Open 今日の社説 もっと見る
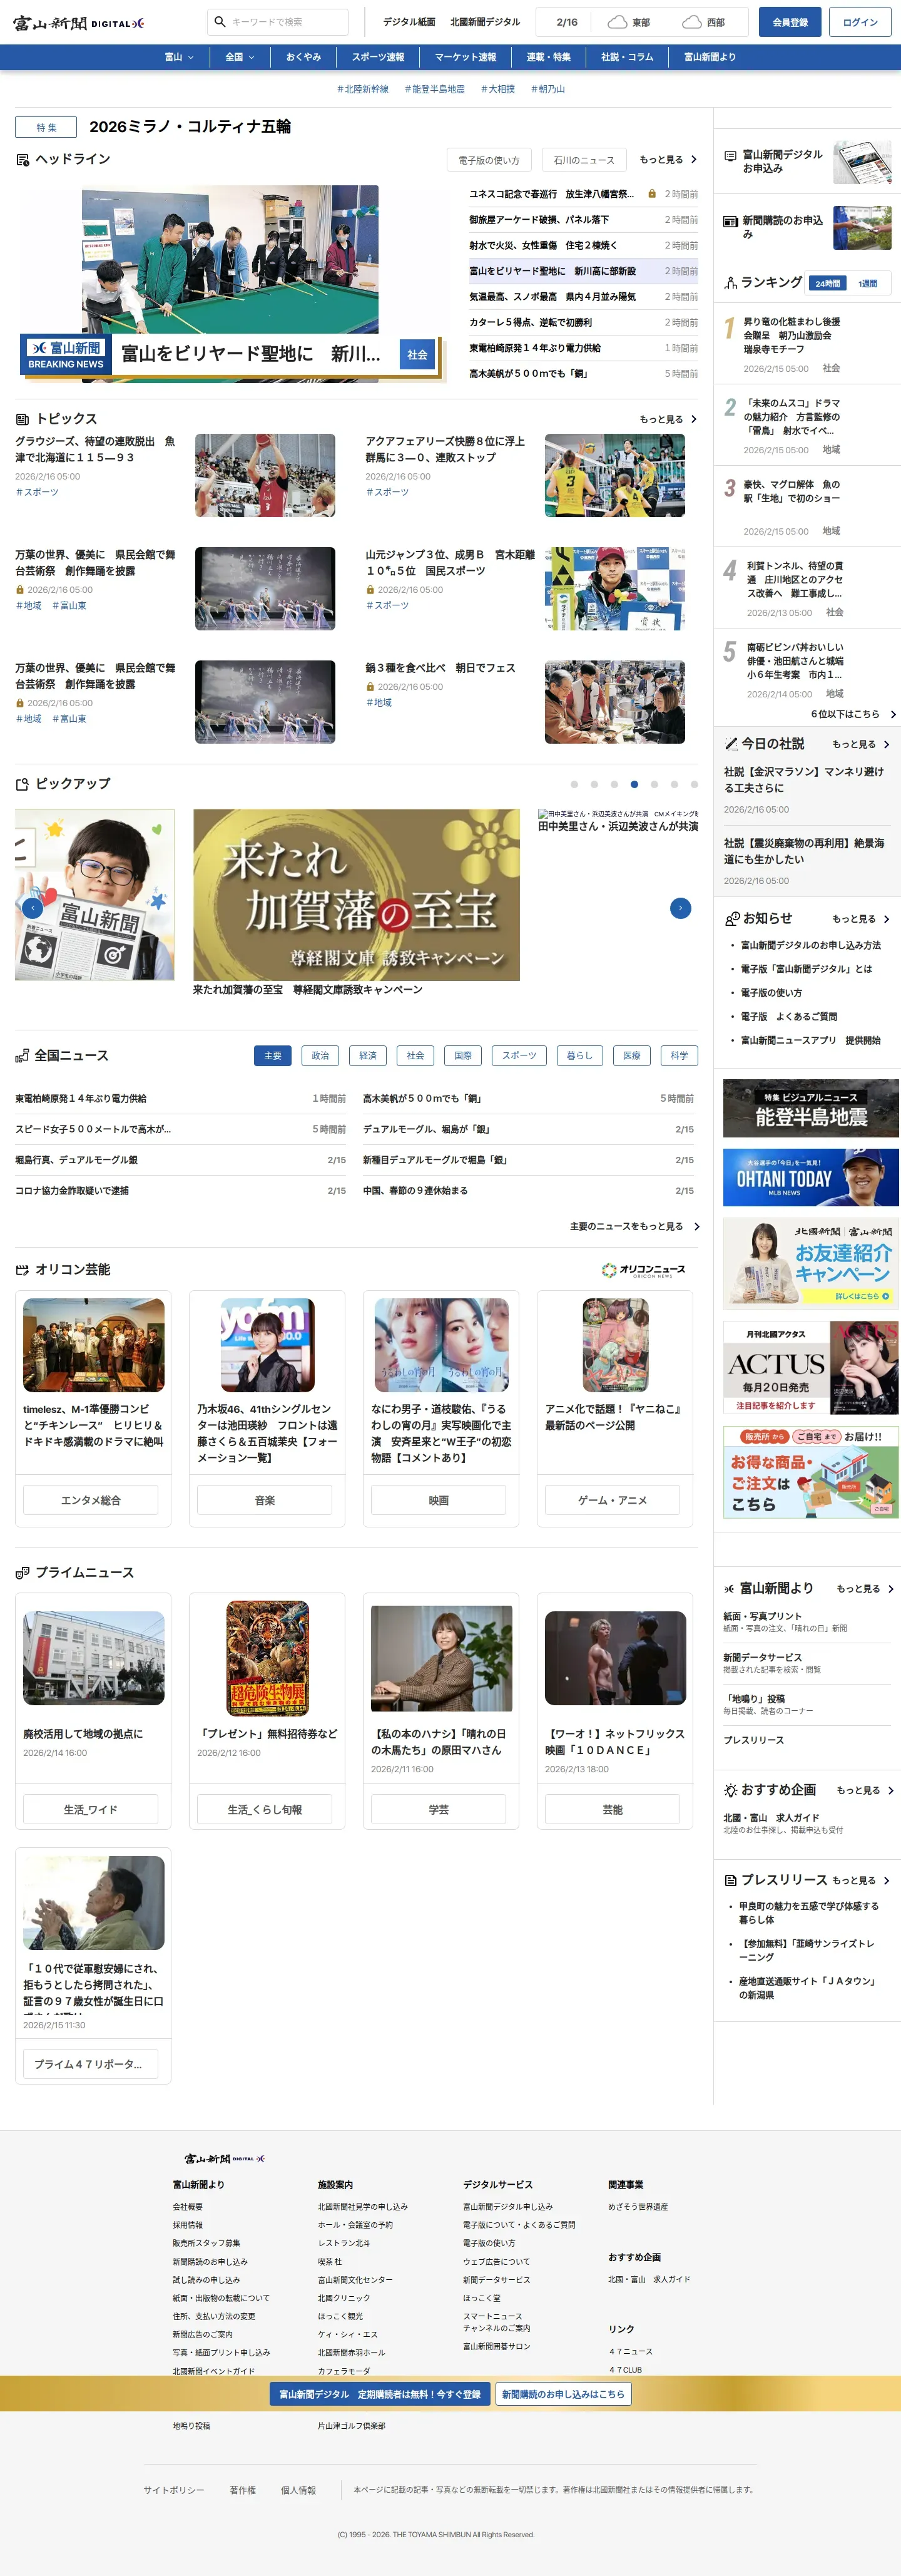The width and height of the screenshot is (901, 2576). [x=861, y=744]
